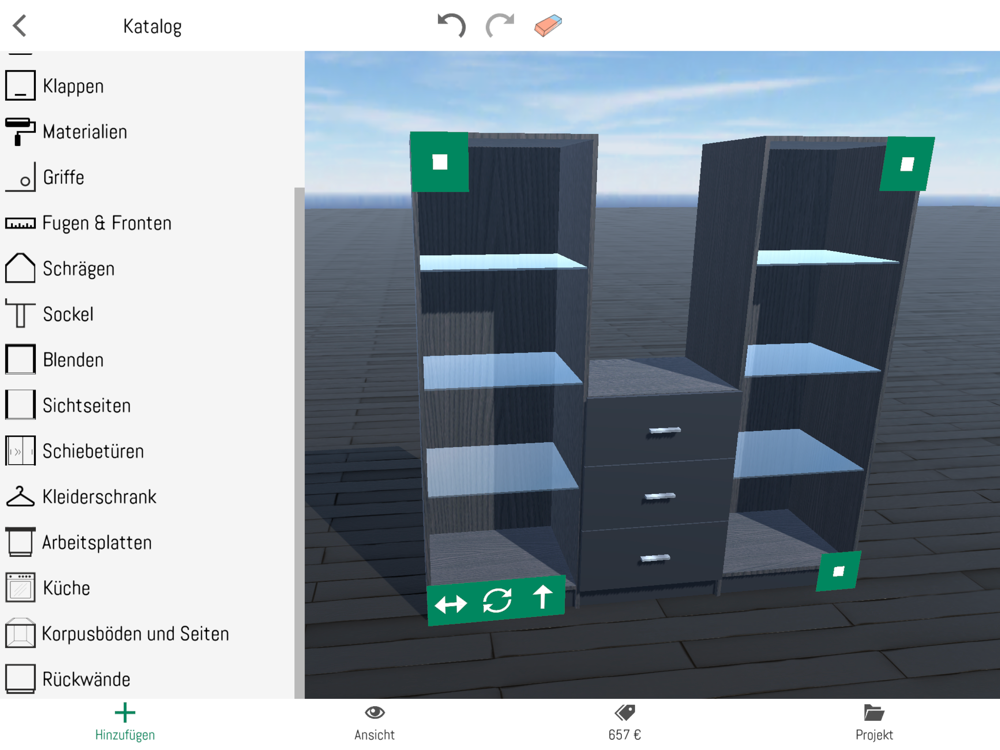Open the Arbeitsplatten category
The image size is (1000, 750).
[97, 543]
